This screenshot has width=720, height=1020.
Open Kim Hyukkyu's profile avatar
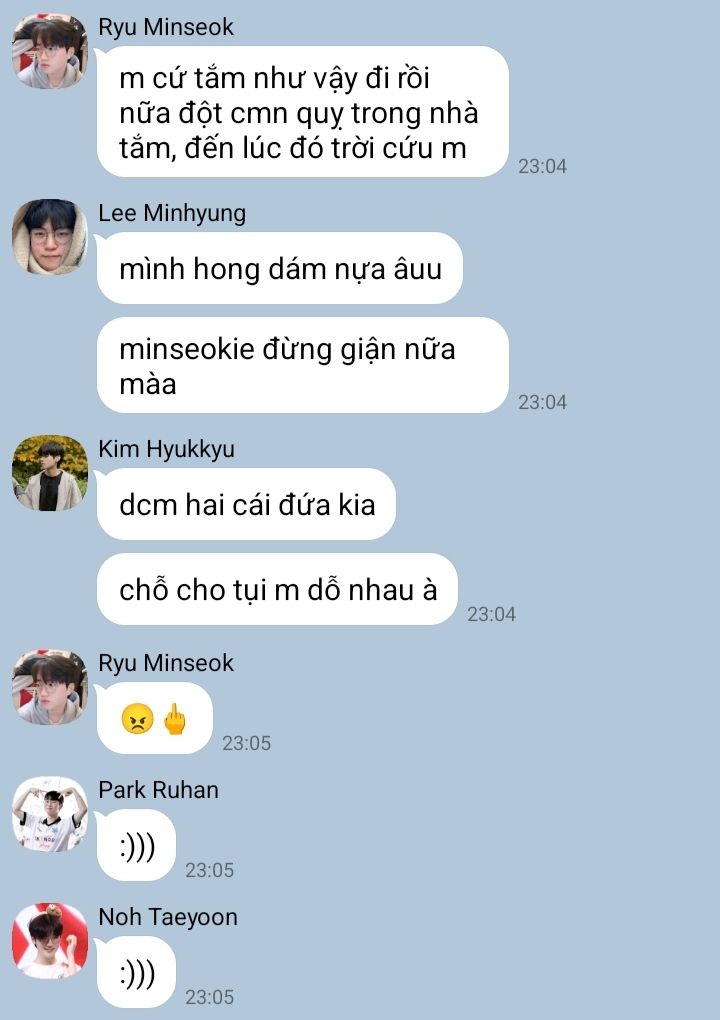point(49,473)
